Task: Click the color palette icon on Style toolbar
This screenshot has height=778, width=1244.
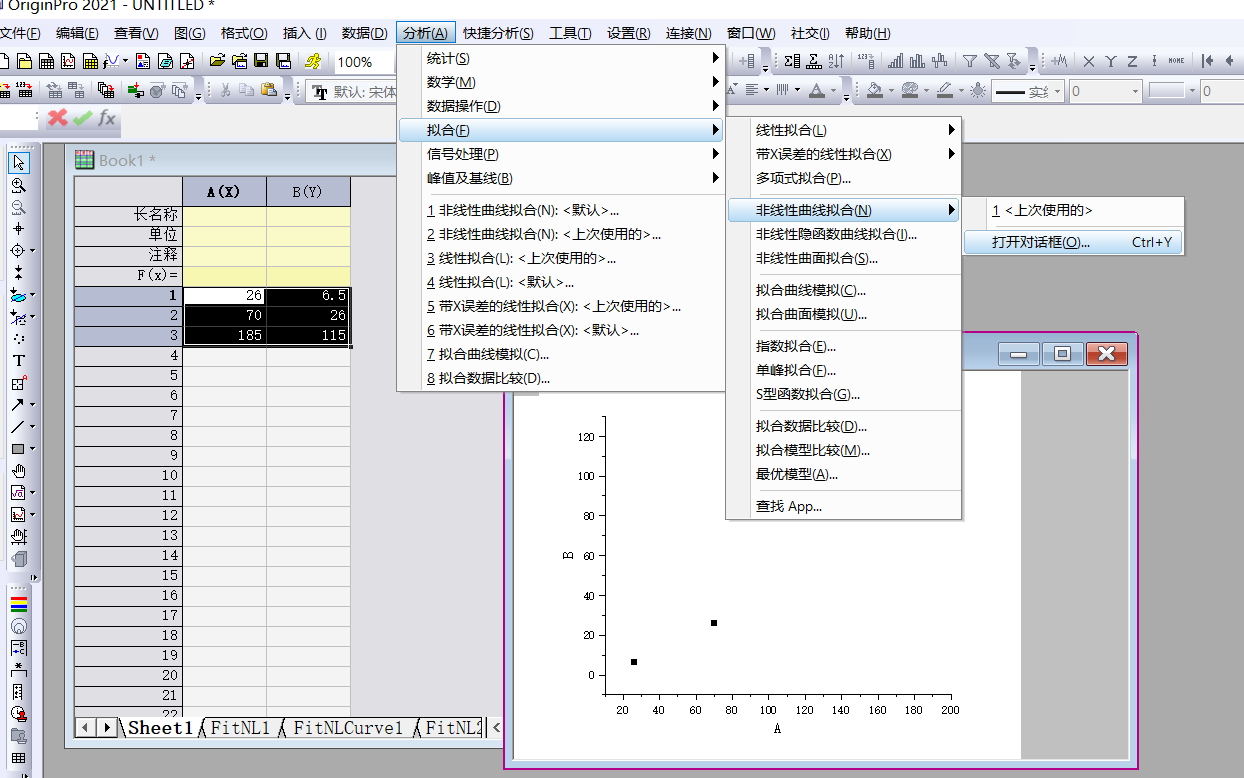Action: pos(908,89)
